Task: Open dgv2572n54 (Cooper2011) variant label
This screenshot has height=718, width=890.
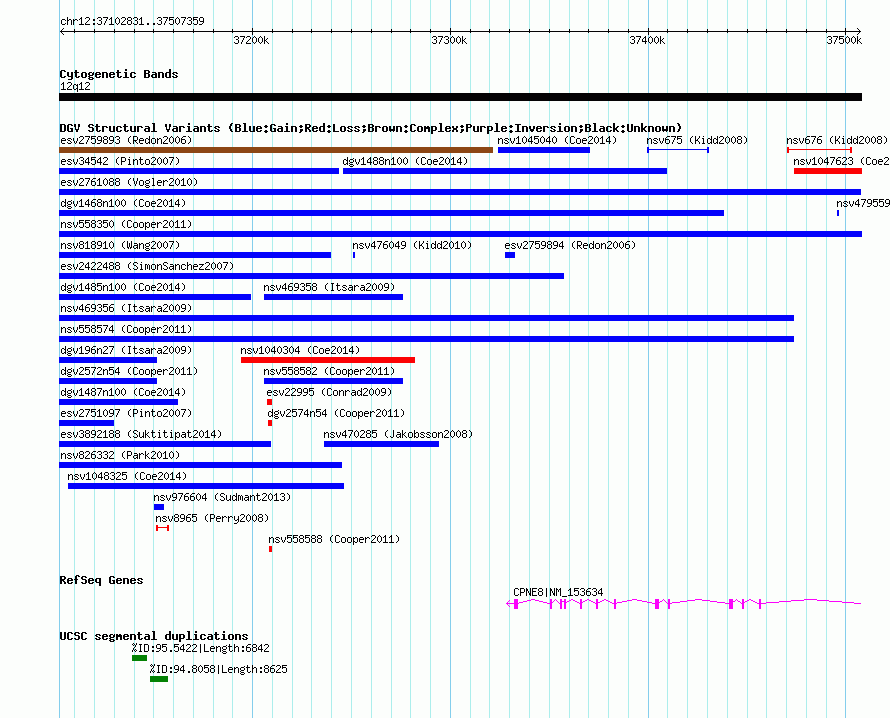Action: point(129,371)
